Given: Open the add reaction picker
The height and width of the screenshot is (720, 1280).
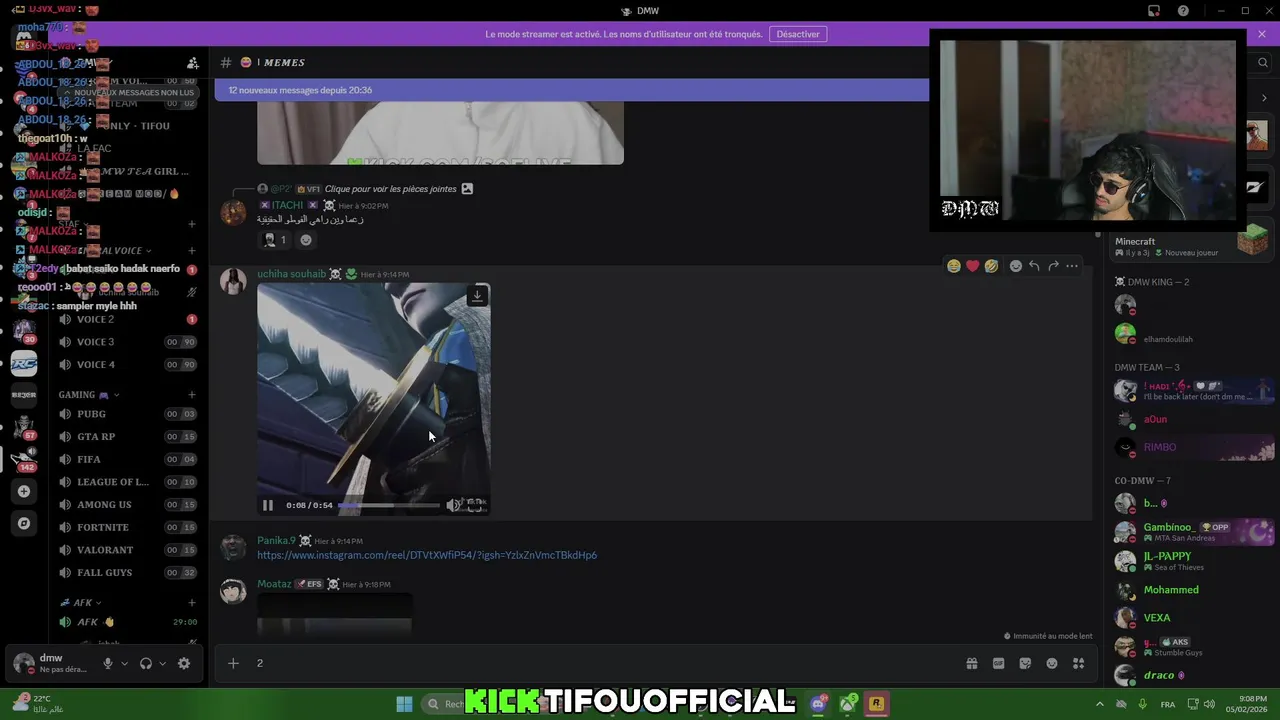Looking at the screenshot, I should click(1016, 266).
